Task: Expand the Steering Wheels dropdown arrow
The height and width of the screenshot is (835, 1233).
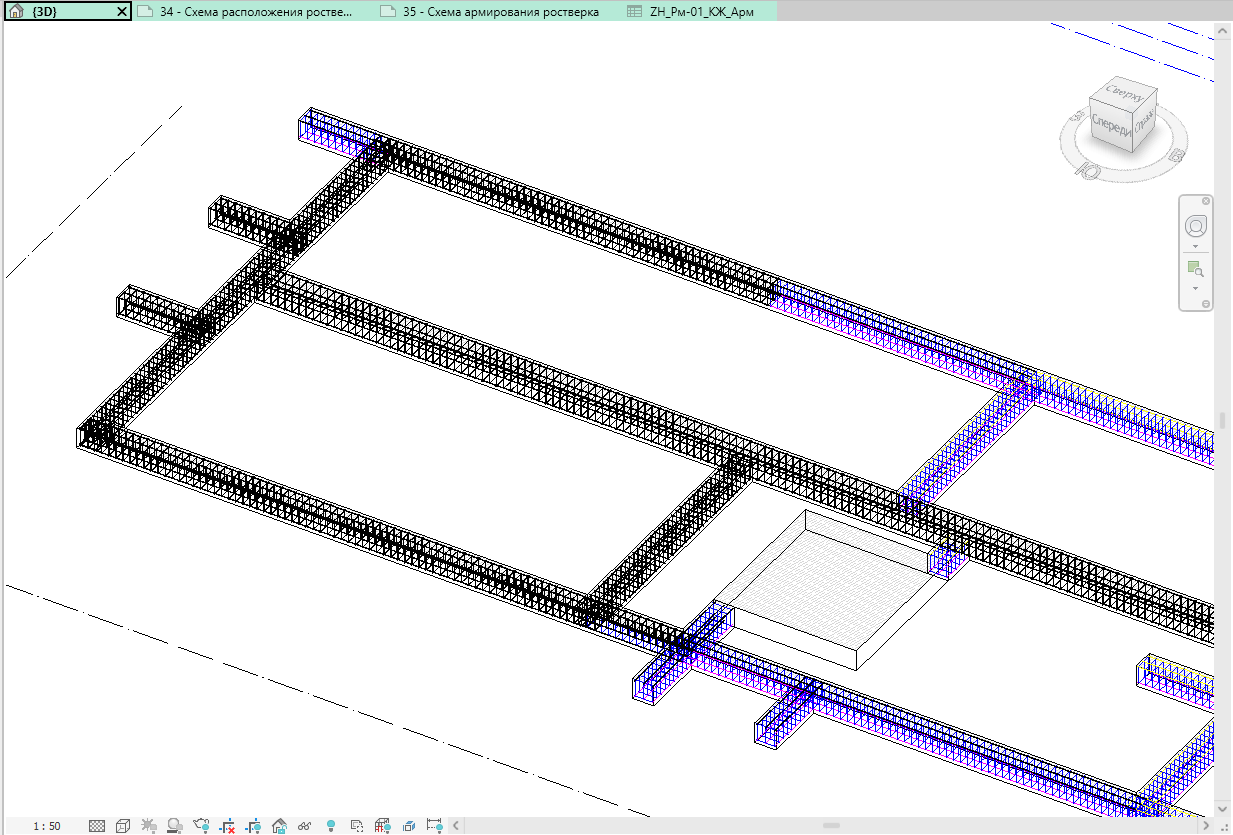Action: tap(1195, 245)
